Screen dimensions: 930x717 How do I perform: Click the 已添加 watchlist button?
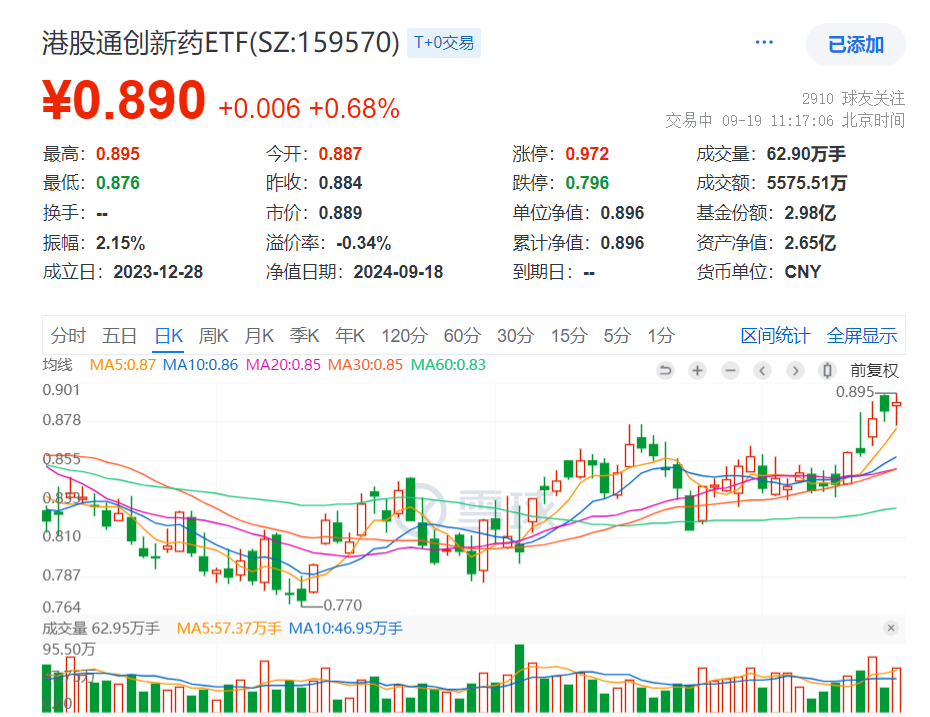(855, 44)
